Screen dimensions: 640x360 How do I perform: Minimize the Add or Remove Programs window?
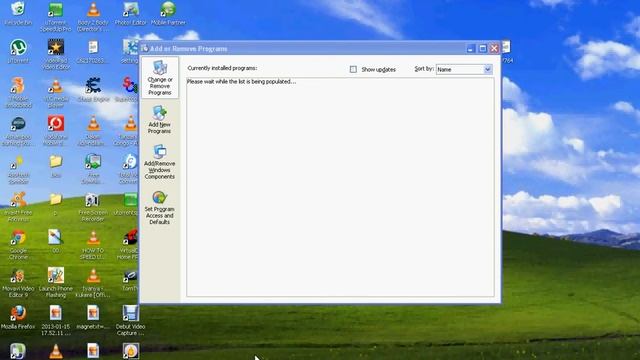click(471, 49)
